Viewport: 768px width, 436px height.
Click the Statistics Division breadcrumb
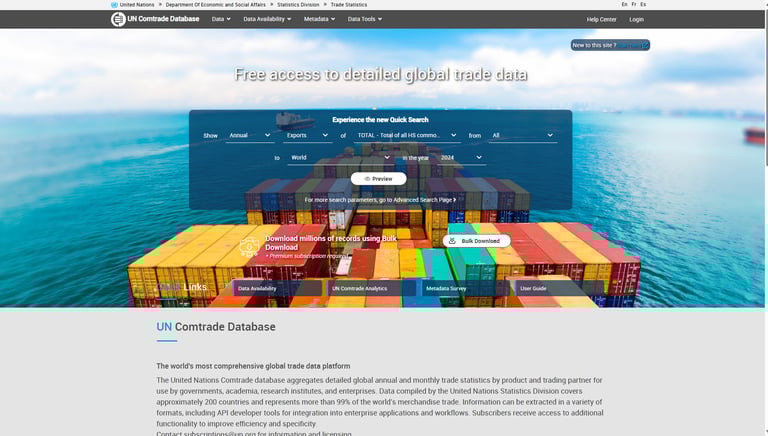298,4
